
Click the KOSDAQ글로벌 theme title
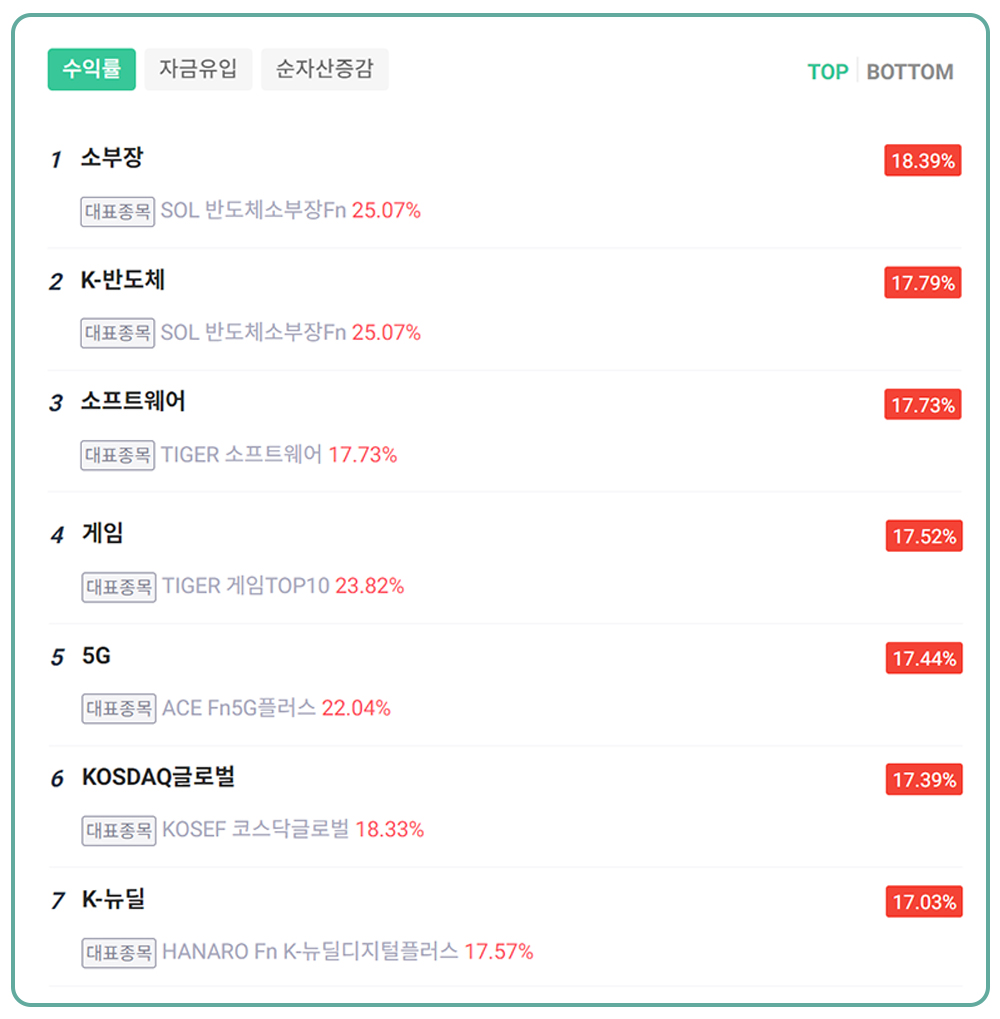(158, 778)
